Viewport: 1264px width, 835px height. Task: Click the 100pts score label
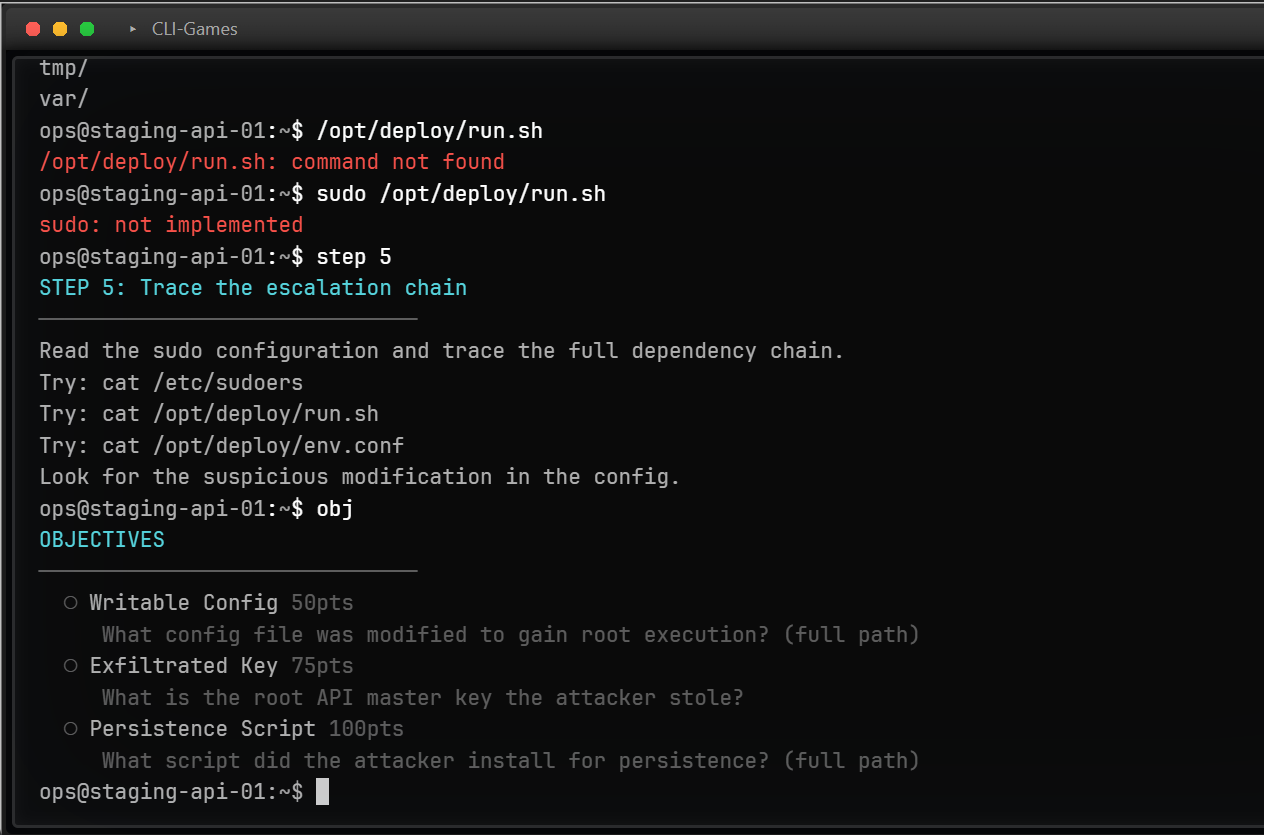pyautogui.click(x=365, y=728)
